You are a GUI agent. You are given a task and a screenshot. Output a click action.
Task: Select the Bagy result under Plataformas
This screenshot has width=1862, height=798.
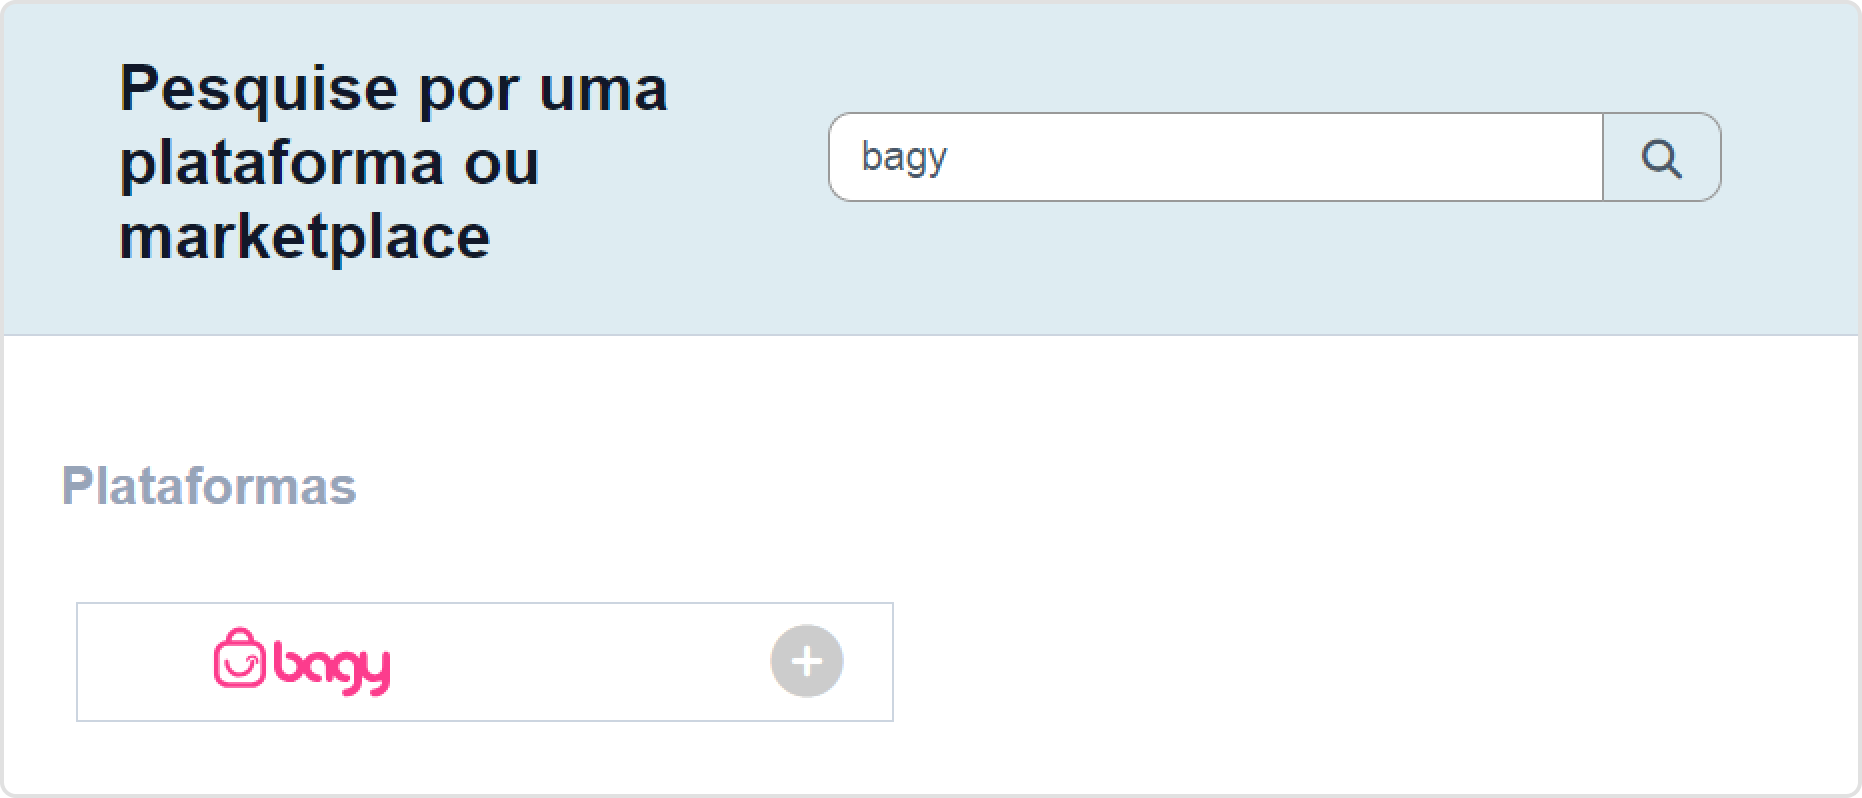point(484,661)
